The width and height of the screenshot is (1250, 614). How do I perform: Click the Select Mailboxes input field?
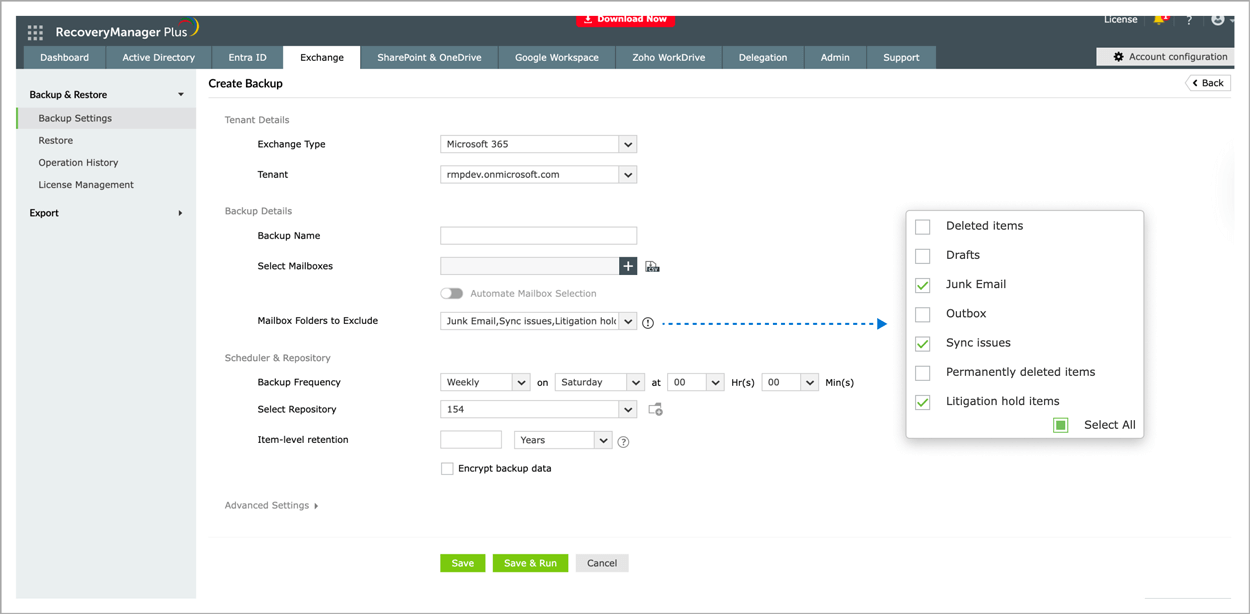(x=529, y=266)
